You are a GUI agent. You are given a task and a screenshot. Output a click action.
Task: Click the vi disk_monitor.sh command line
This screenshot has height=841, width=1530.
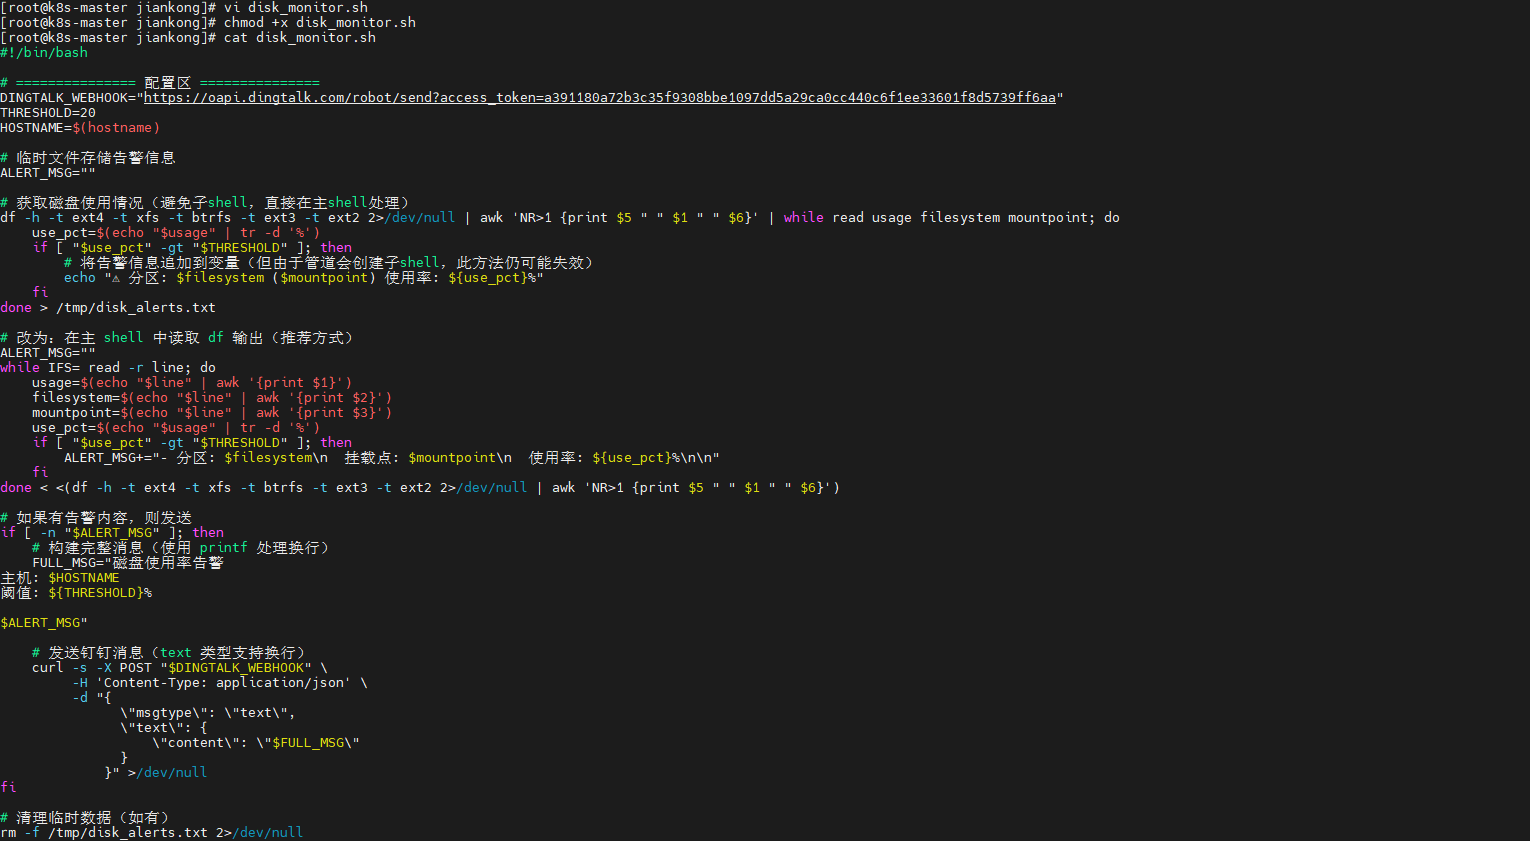295,8
